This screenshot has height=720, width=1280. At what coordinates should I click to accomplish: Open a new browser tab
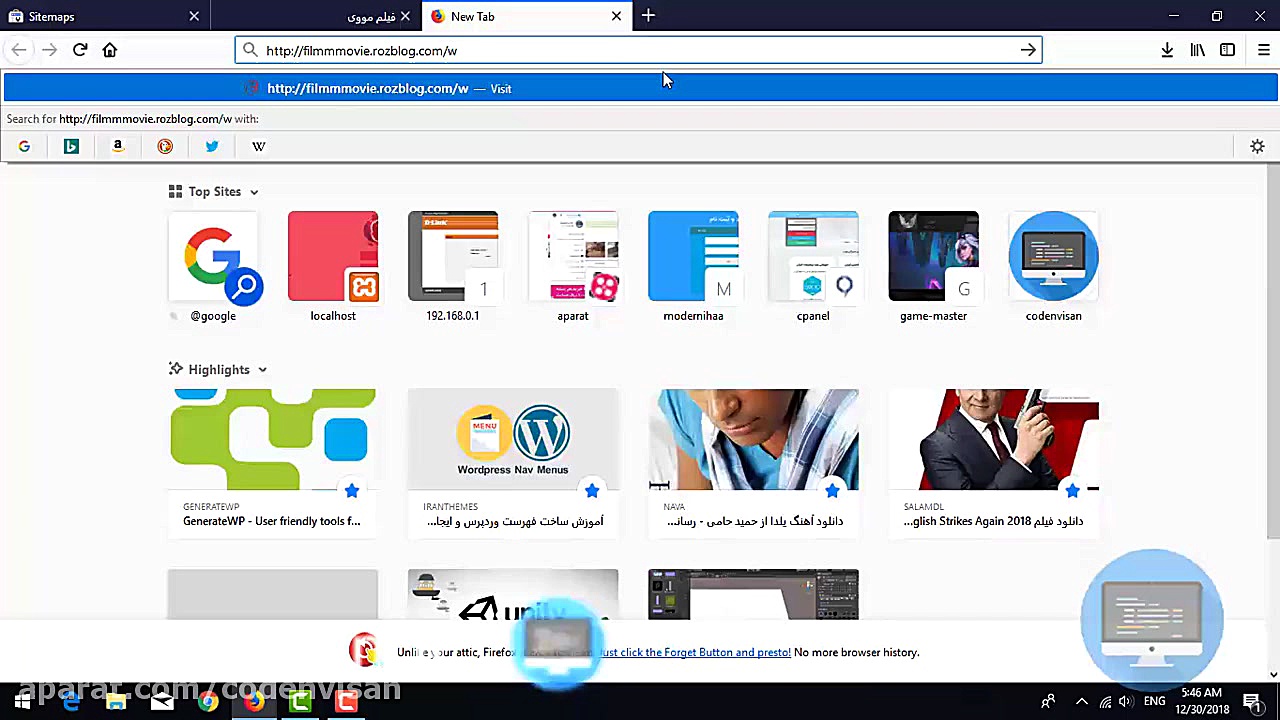(x=648, y=16)
